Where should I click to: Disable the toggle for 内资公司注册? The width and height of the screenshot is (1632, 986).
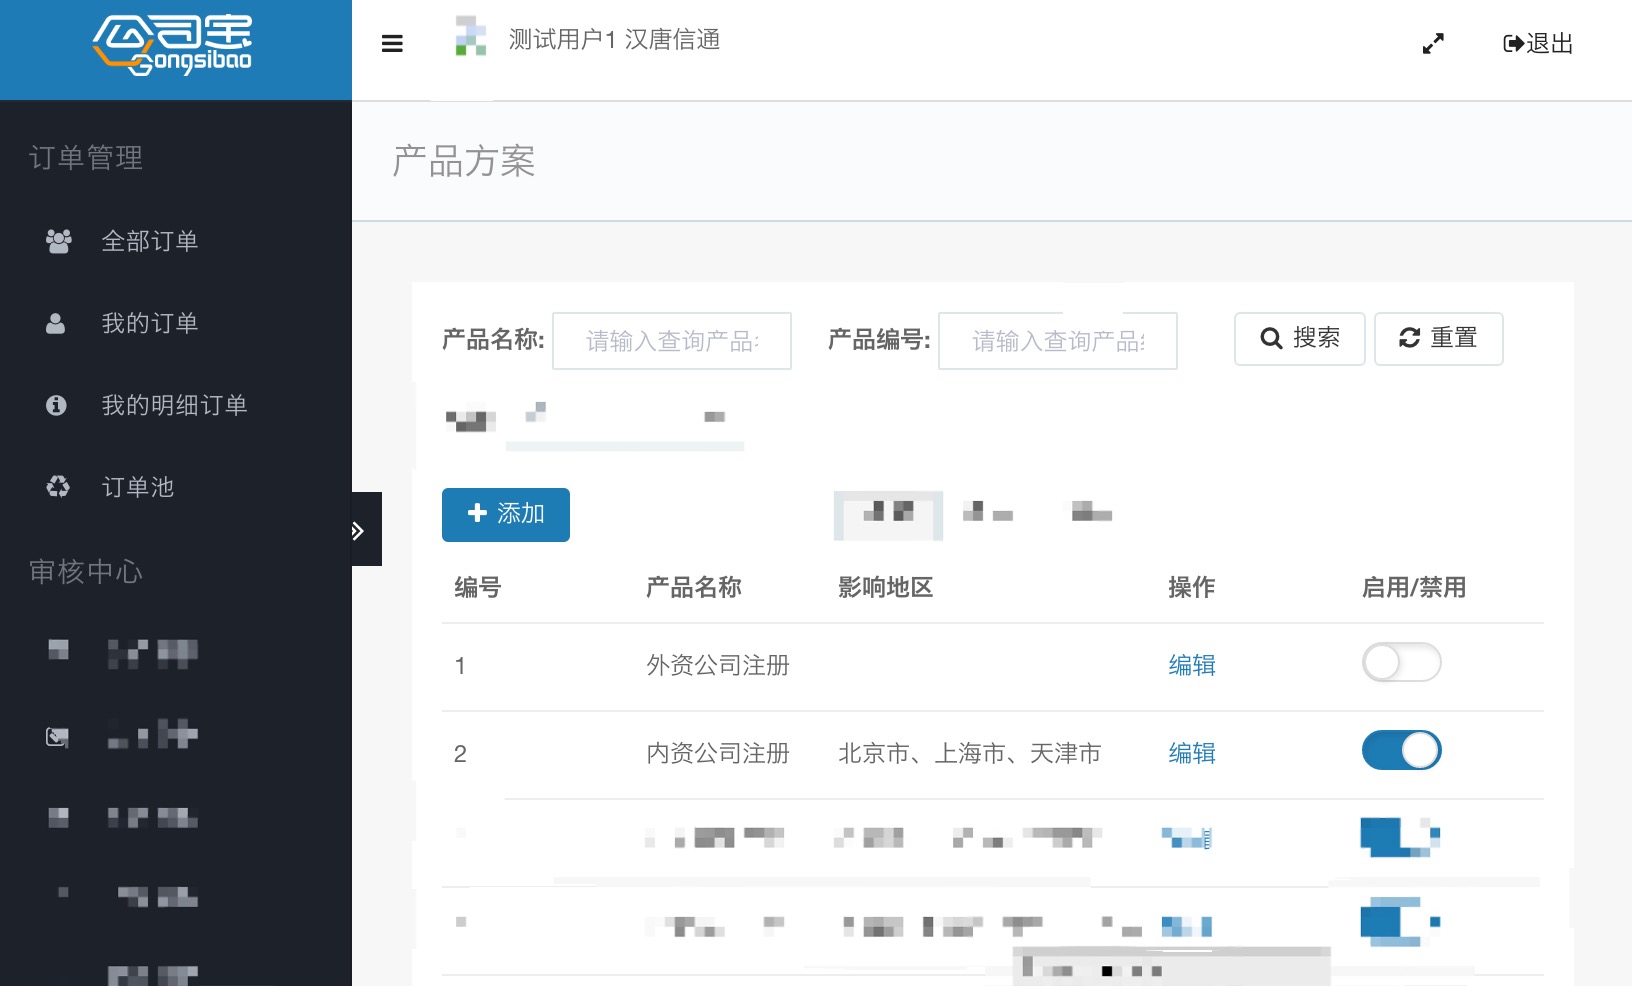(1401, 750)
